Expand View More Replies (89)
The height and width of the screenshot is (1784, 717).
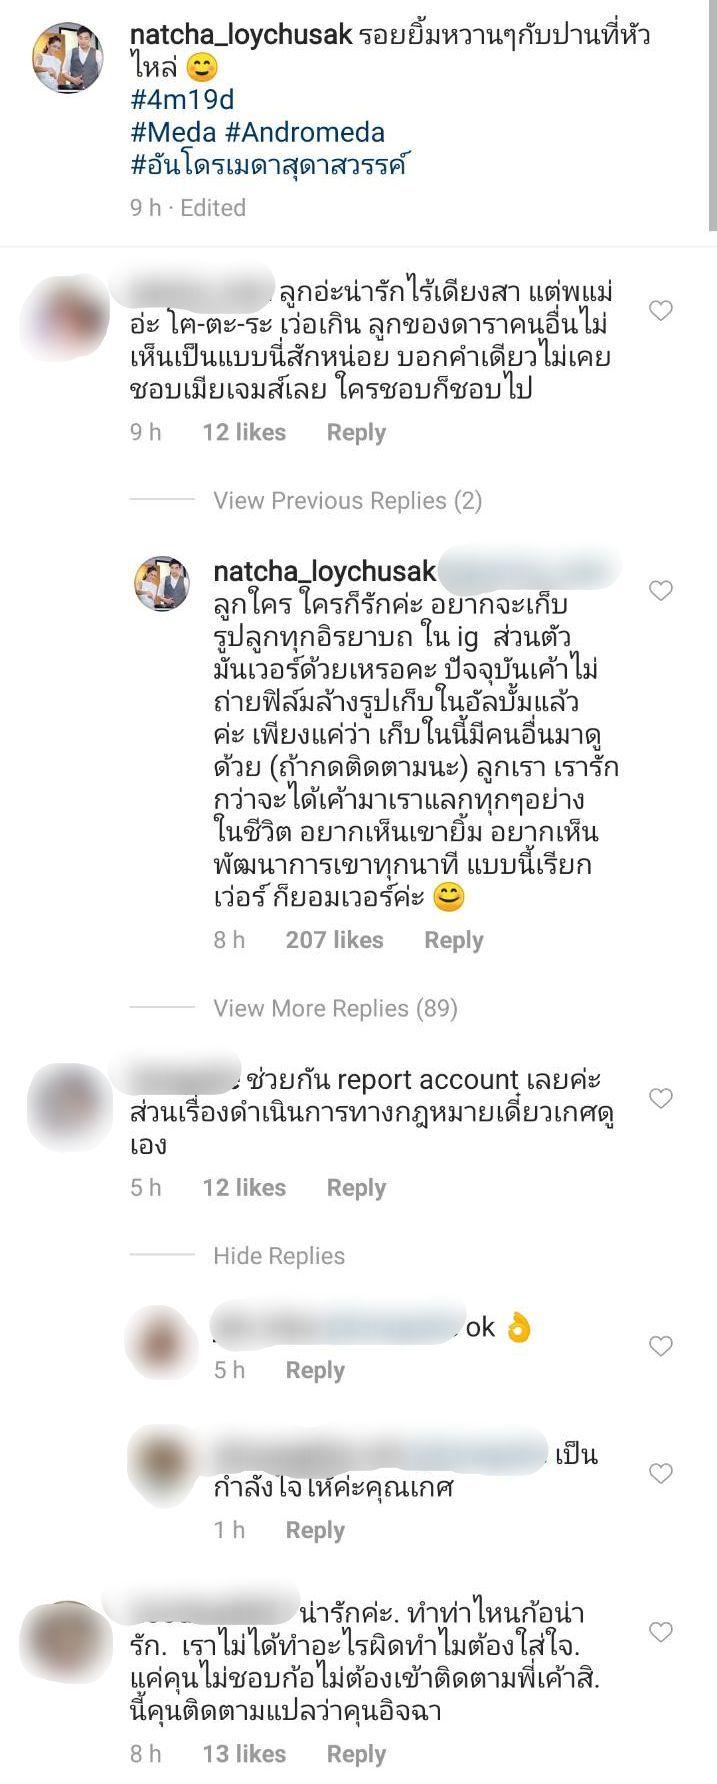point(335,1008)
